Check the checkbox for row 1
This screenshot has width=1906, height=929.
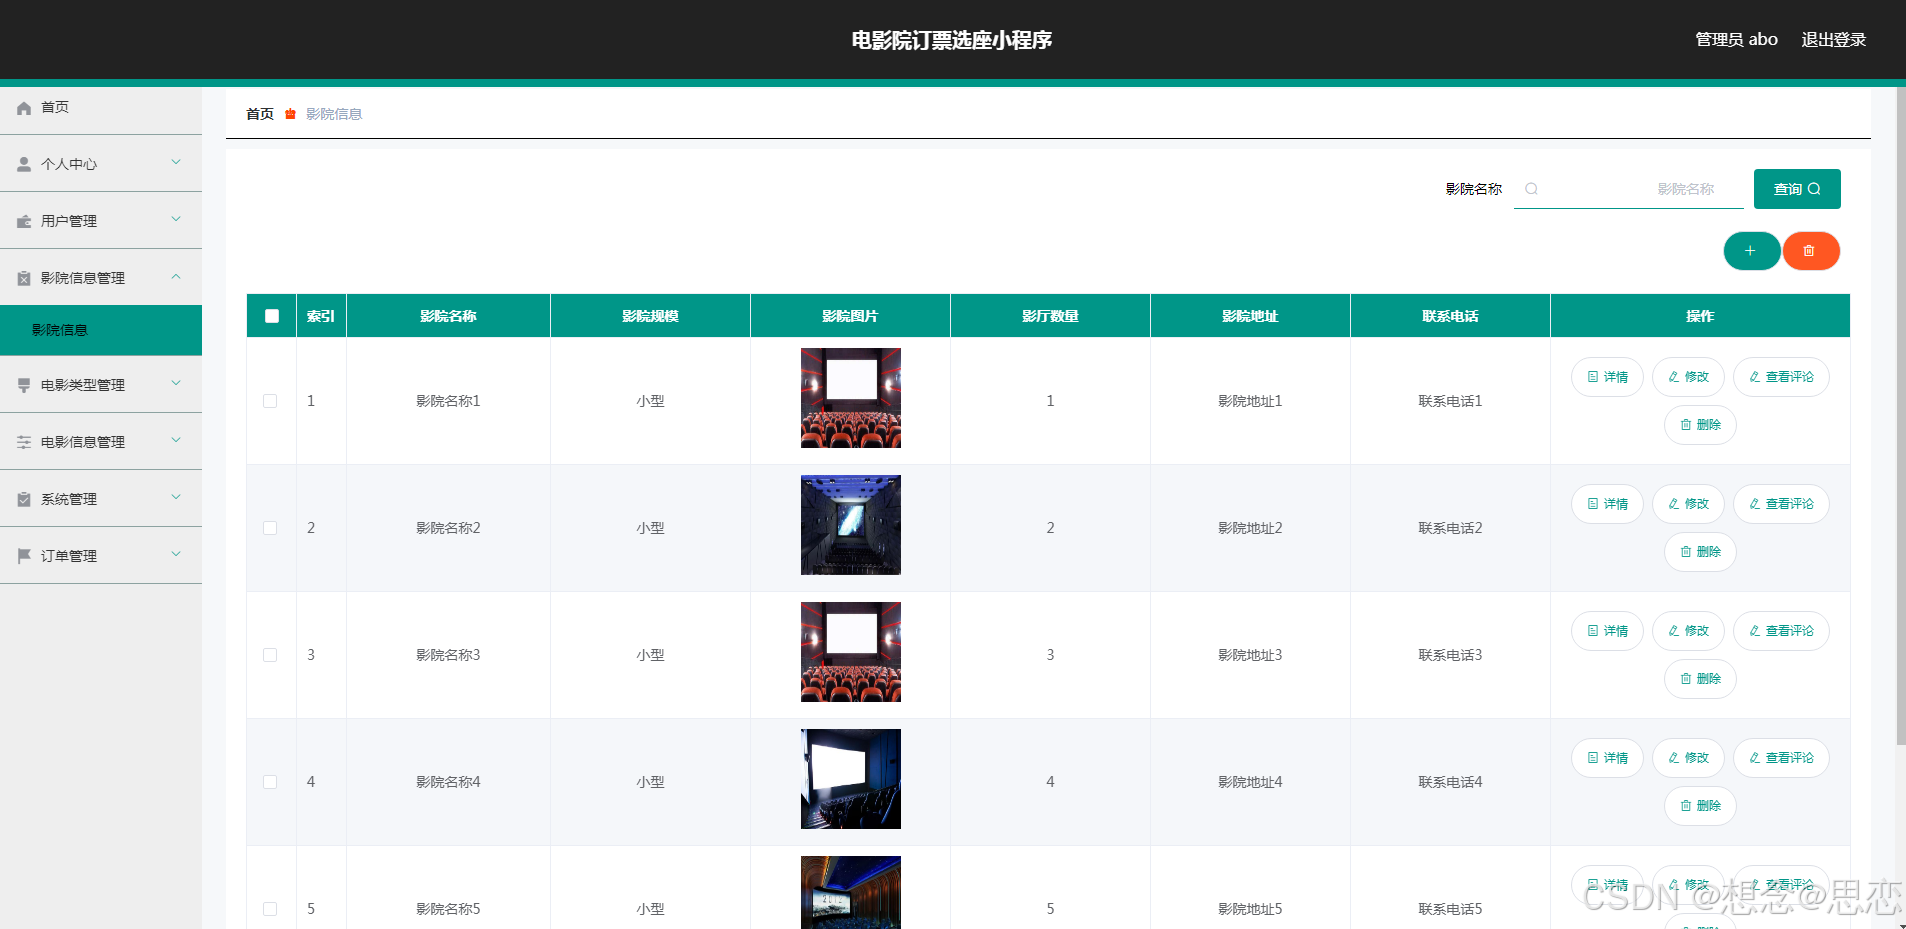[x=270, y=401]
